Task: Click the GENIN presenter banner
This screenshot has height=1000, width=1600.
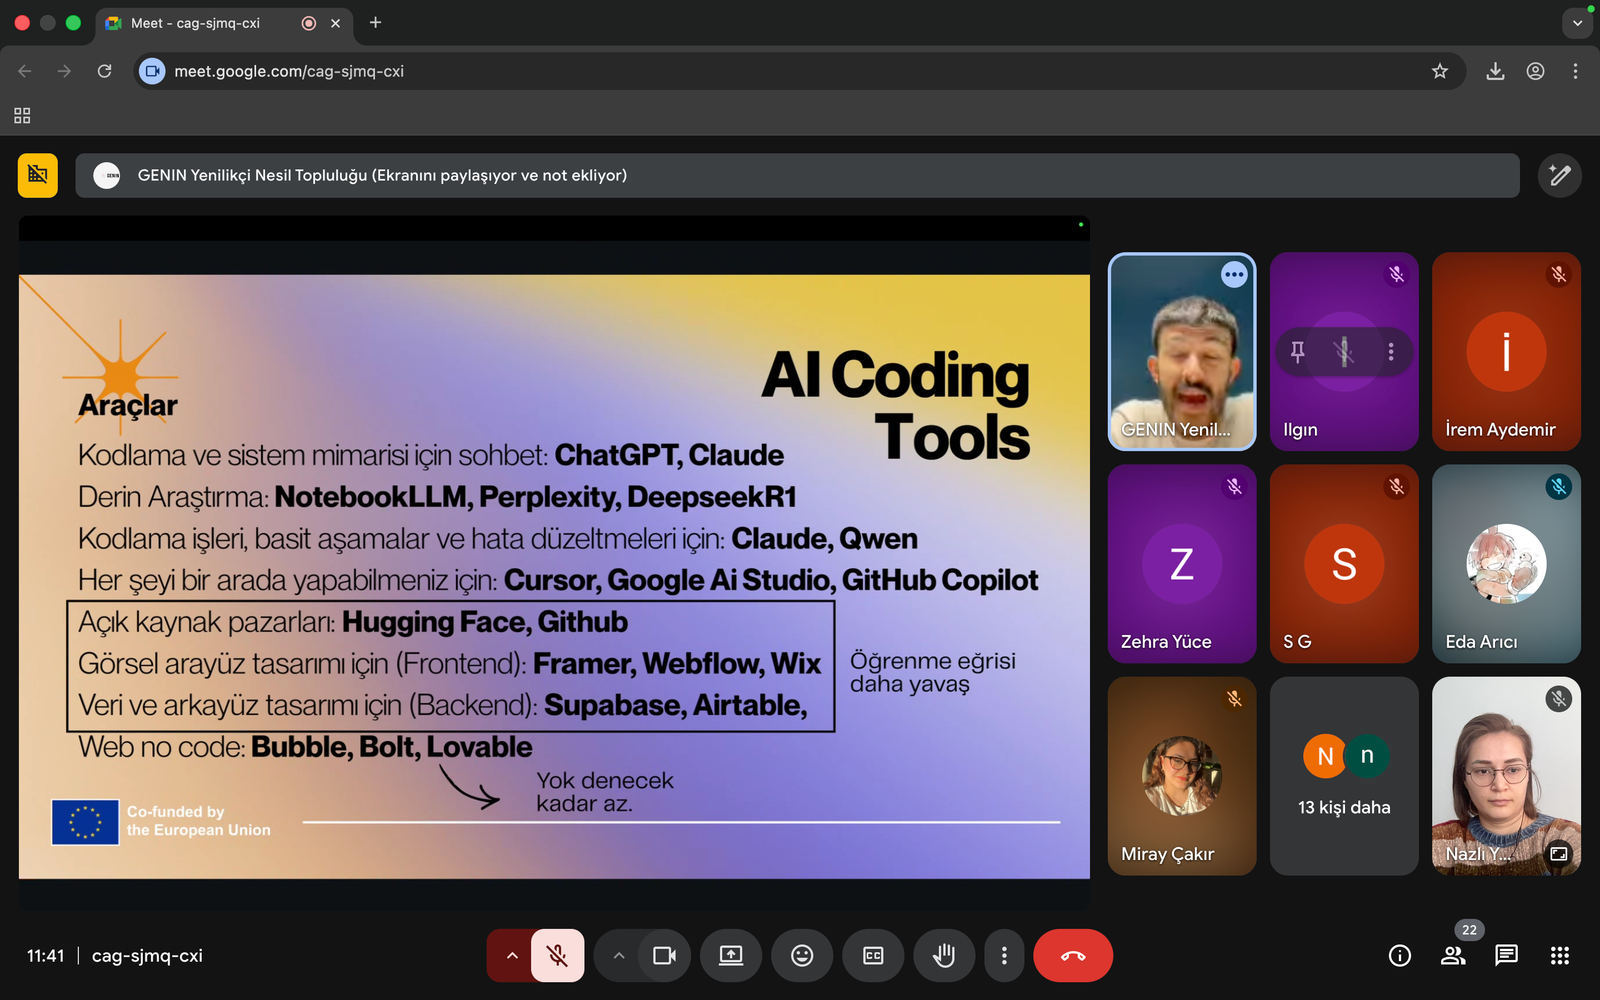Action: pyautogui.click(x=797, y=176)
